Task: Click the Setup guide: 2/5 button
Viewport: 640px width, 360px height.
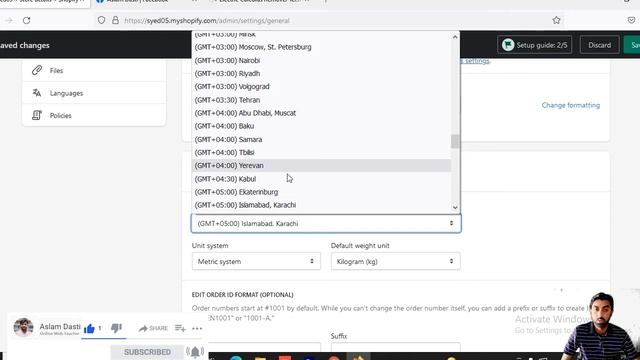Action: (x=535, y=45)
